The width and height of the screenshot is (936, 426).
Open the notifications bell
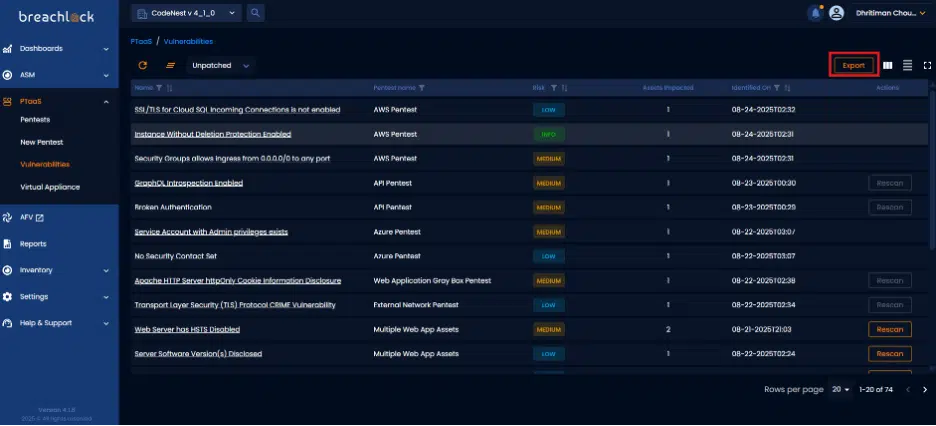(815, 13)
